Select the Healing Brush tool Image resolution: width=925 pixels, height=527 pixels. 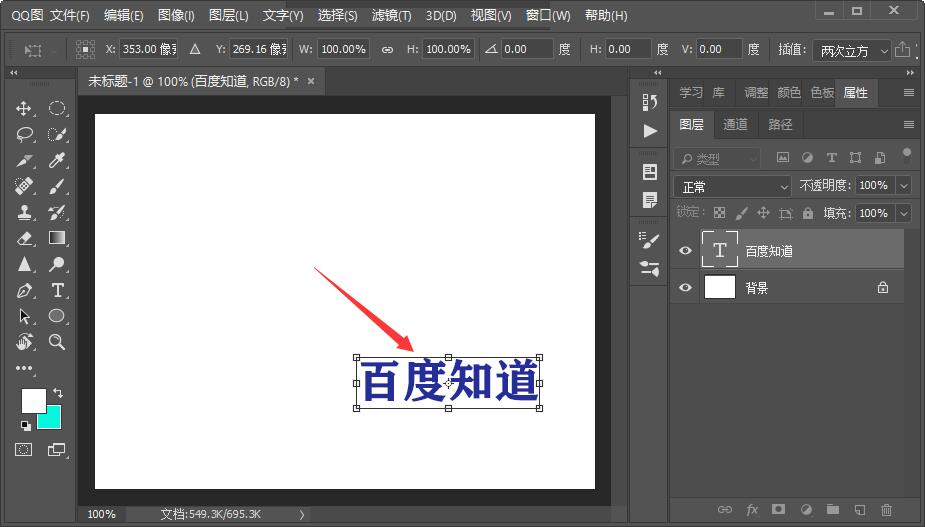[24, 186]
